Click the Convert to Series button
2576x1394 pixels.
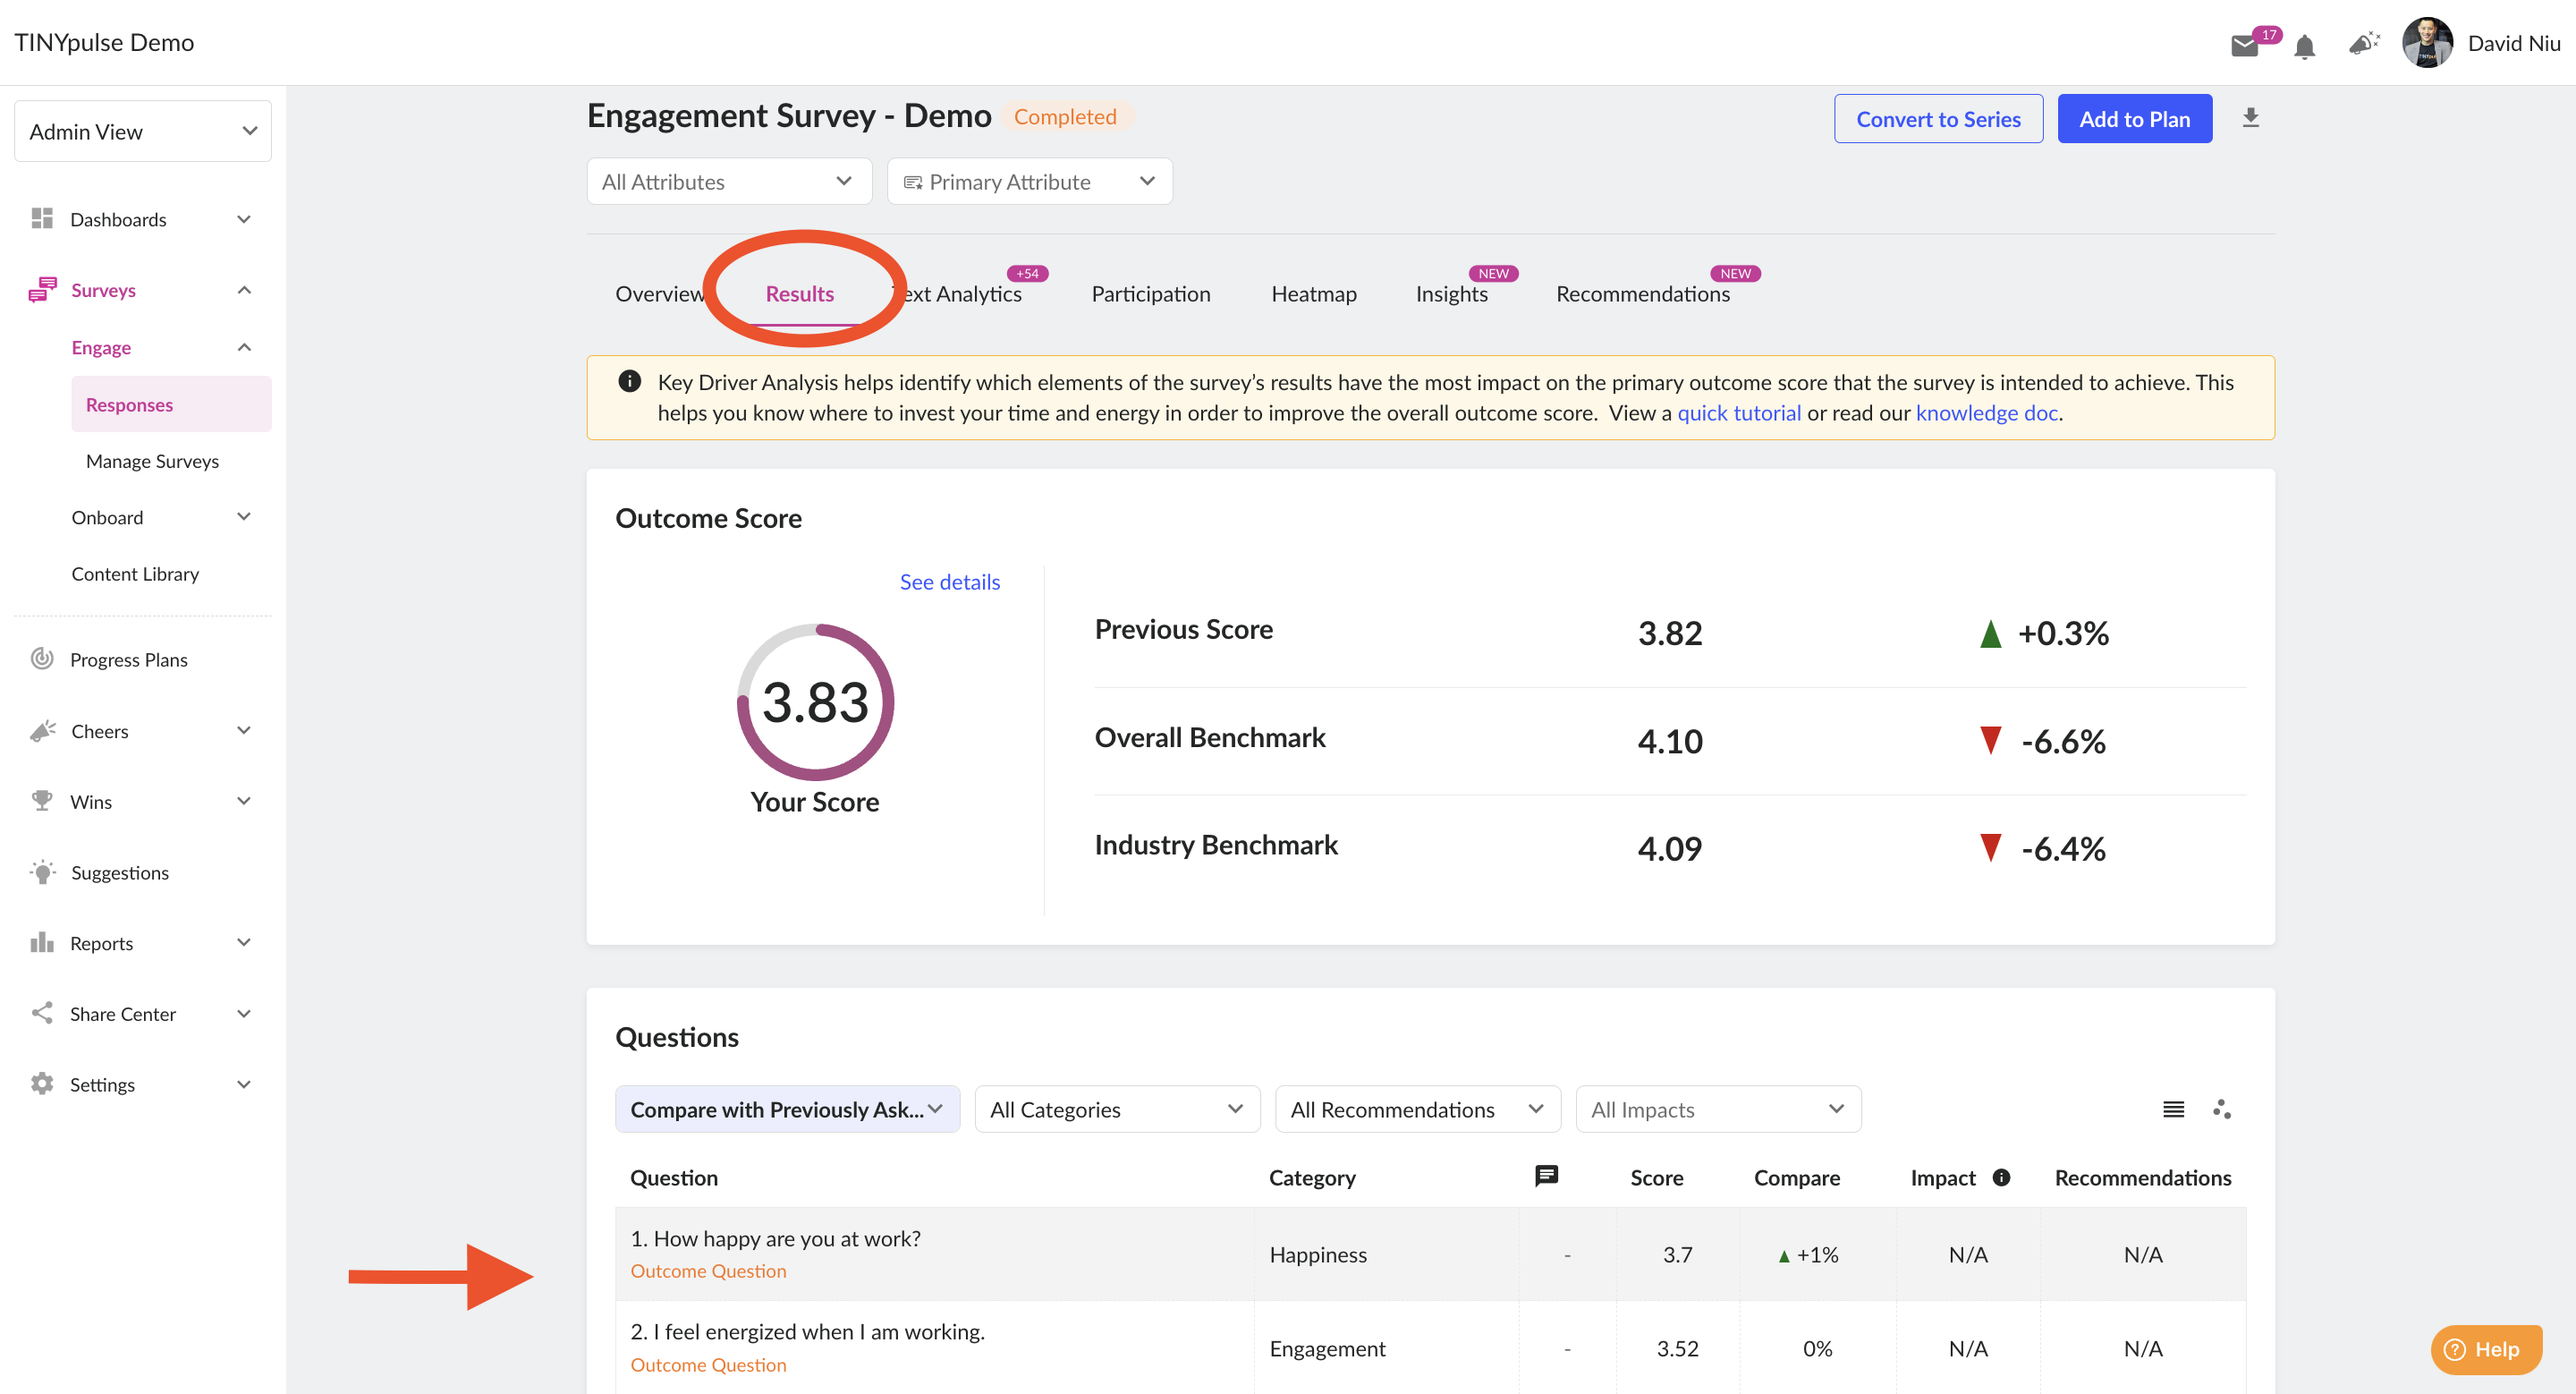(x=1938, y=119)
